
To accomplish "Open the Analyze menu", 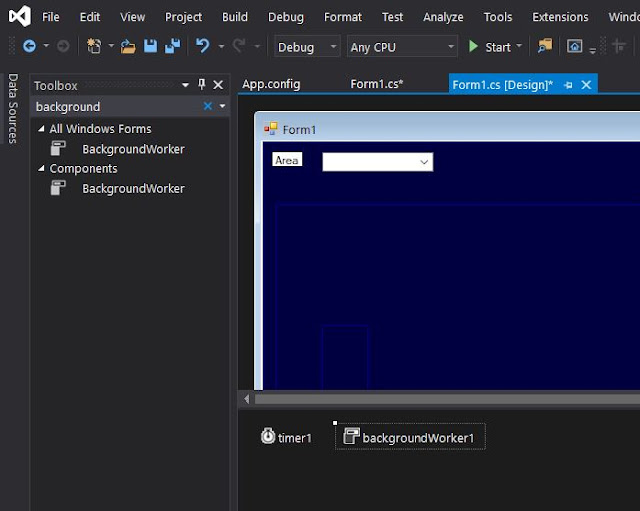I will coord(443,17).
